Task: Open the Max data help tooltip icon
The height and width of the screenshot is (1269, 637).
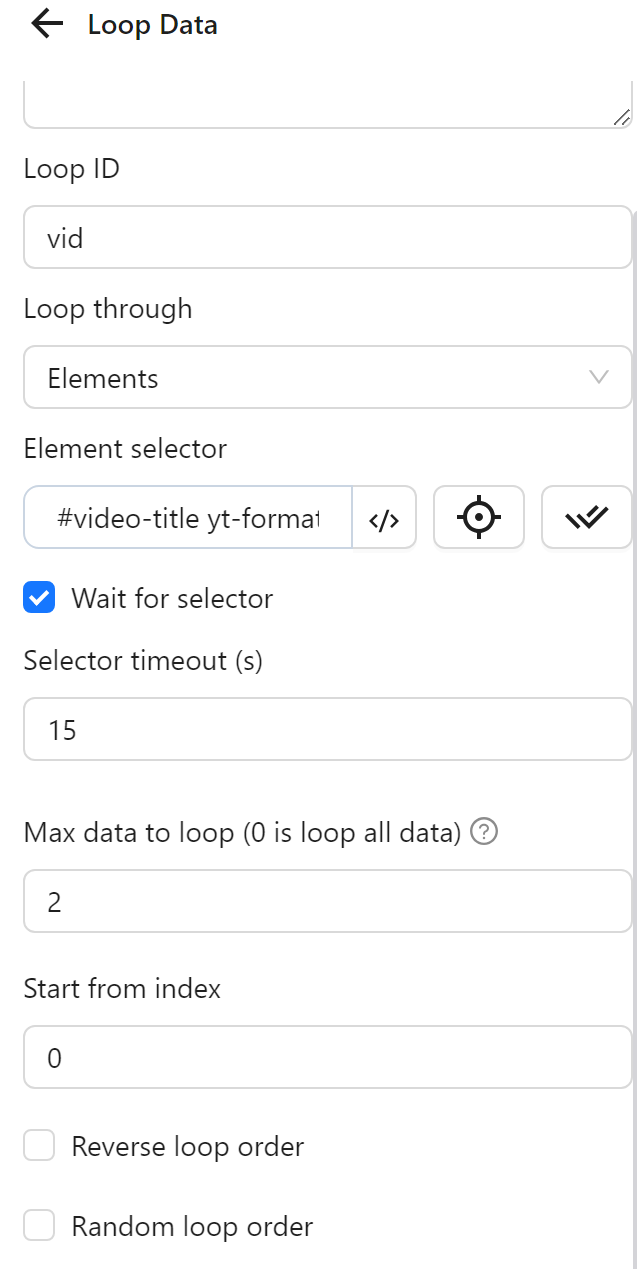Action: click(483, 831)
